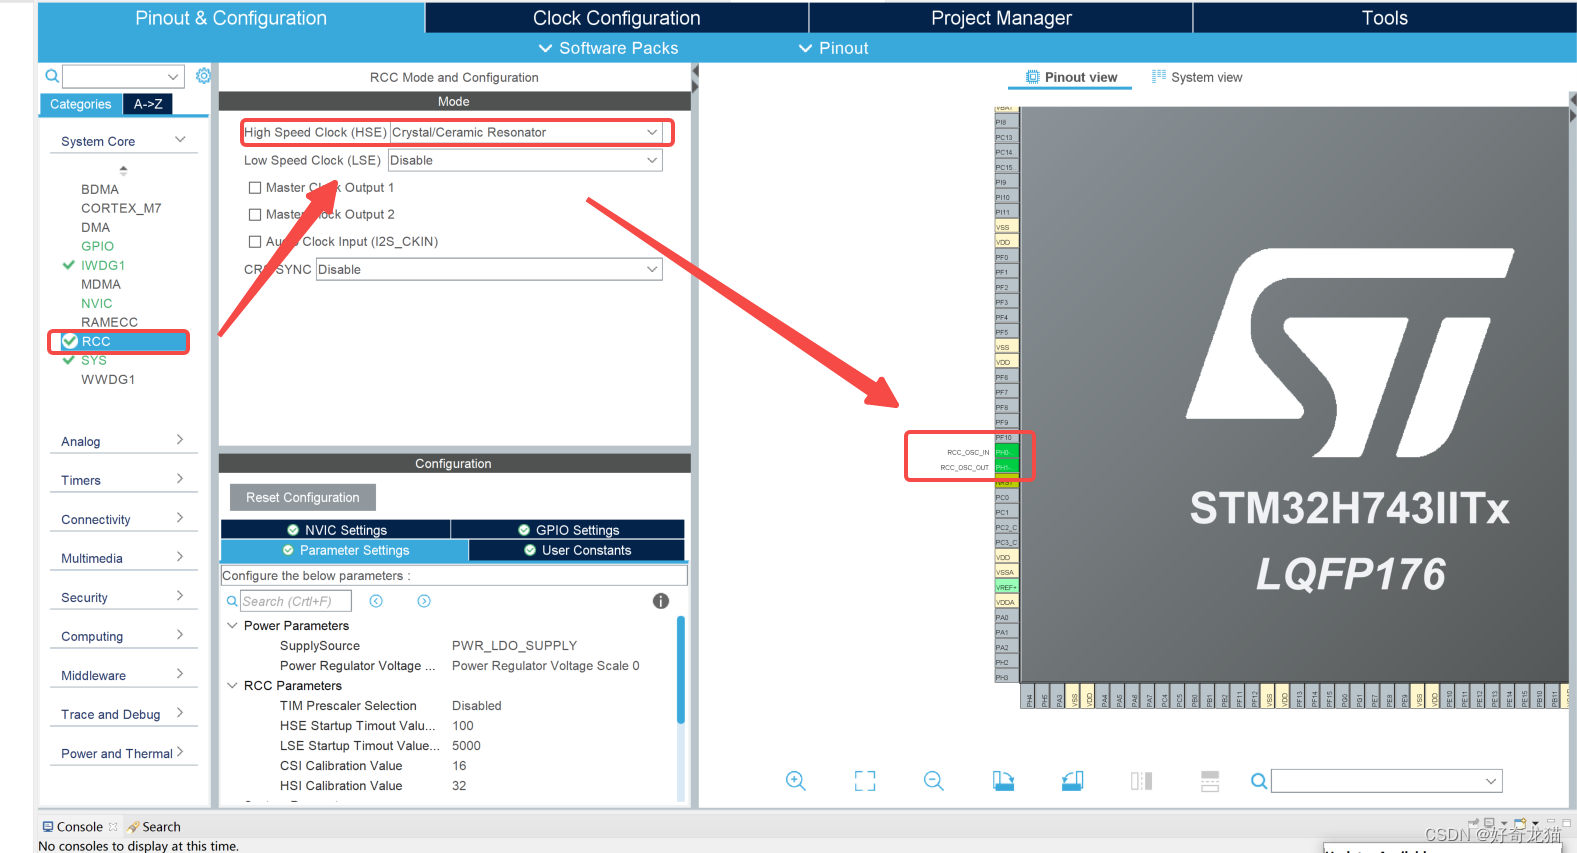
Task: Click the category search magnifier icon
Action: pos(52,76)
